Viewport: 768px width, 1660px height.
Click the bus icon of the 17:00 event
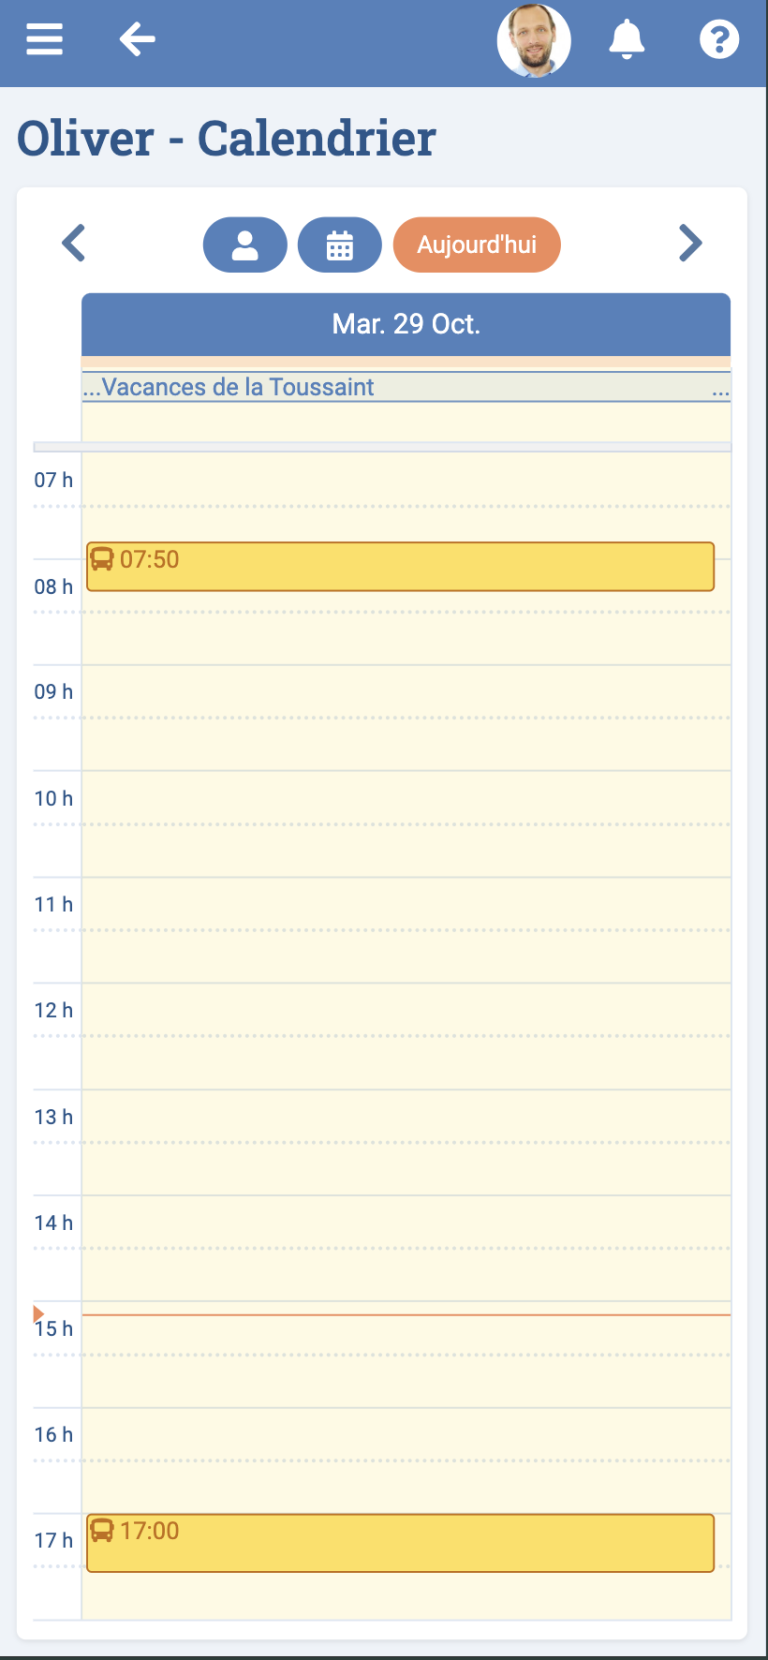pyautogui.click(x=102, y=1530)
